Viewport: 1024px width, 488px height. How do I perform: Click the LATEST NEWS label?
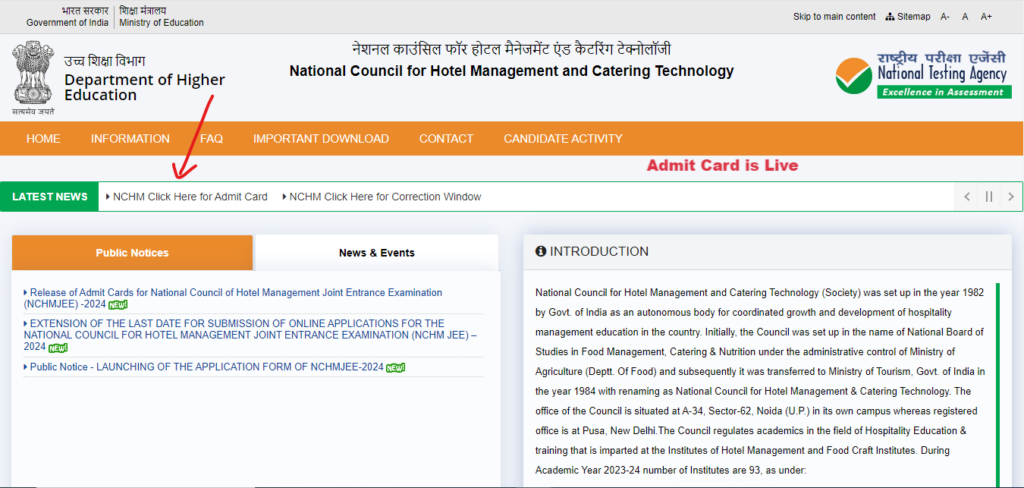point(50,197)
